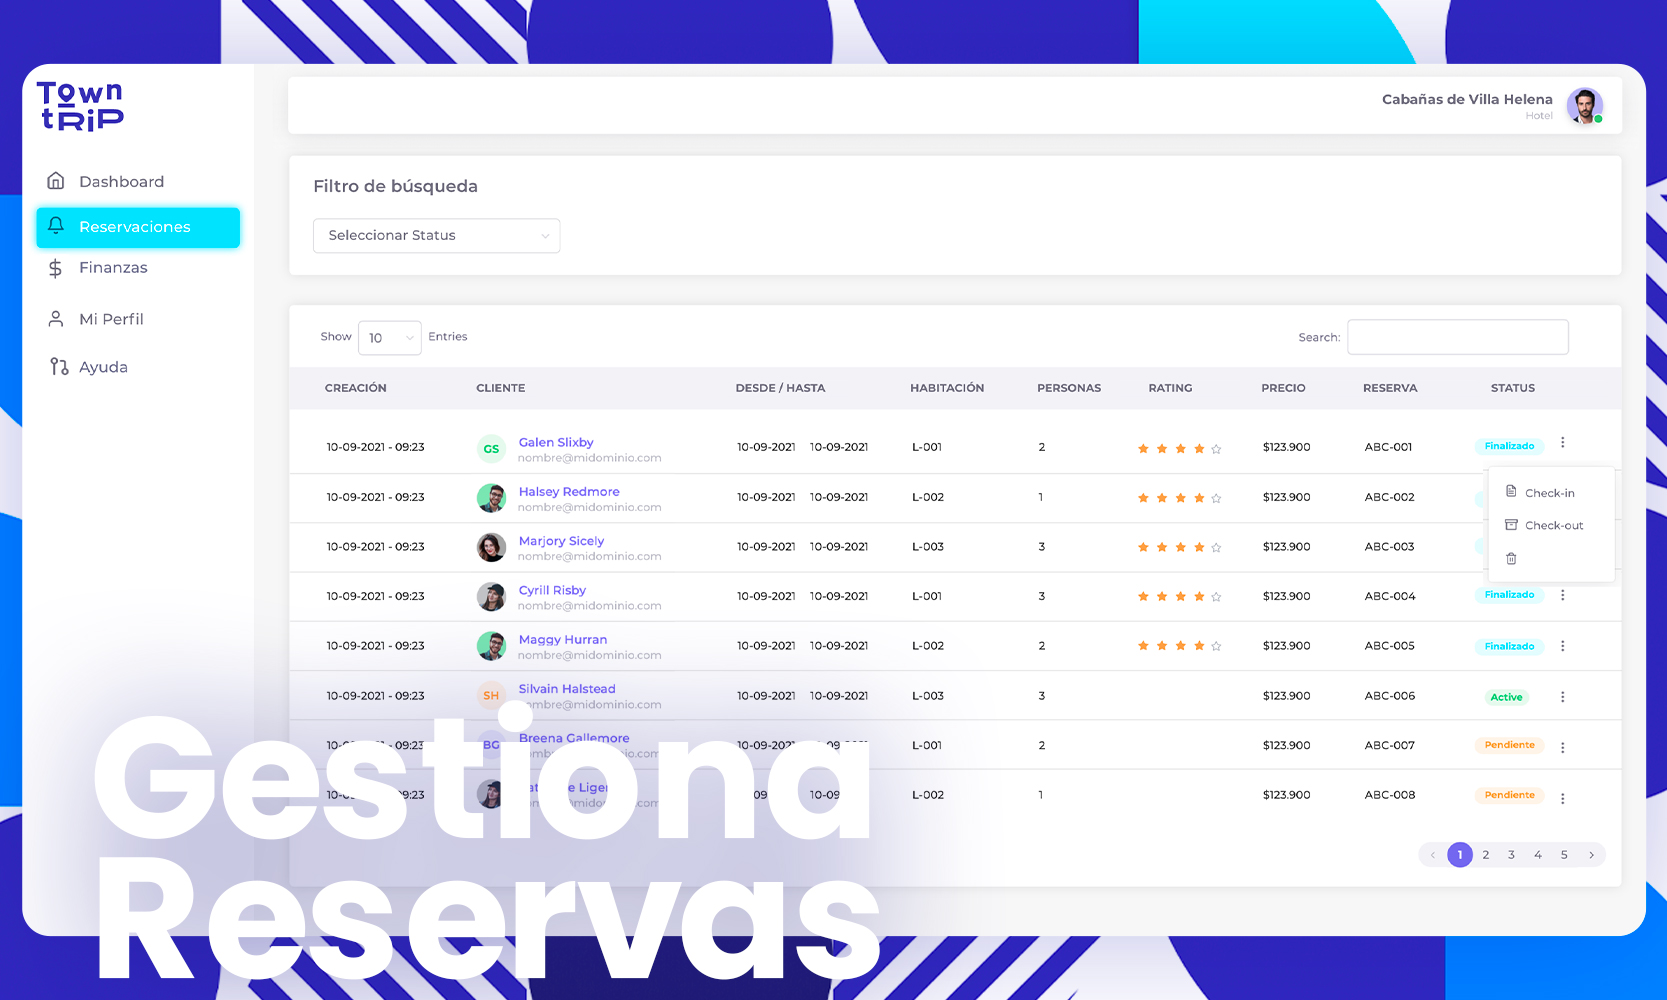The height and width of the screenshot is (1000, 1667).
Task: Sort by STATUS column header
Action: point(1513,388)
